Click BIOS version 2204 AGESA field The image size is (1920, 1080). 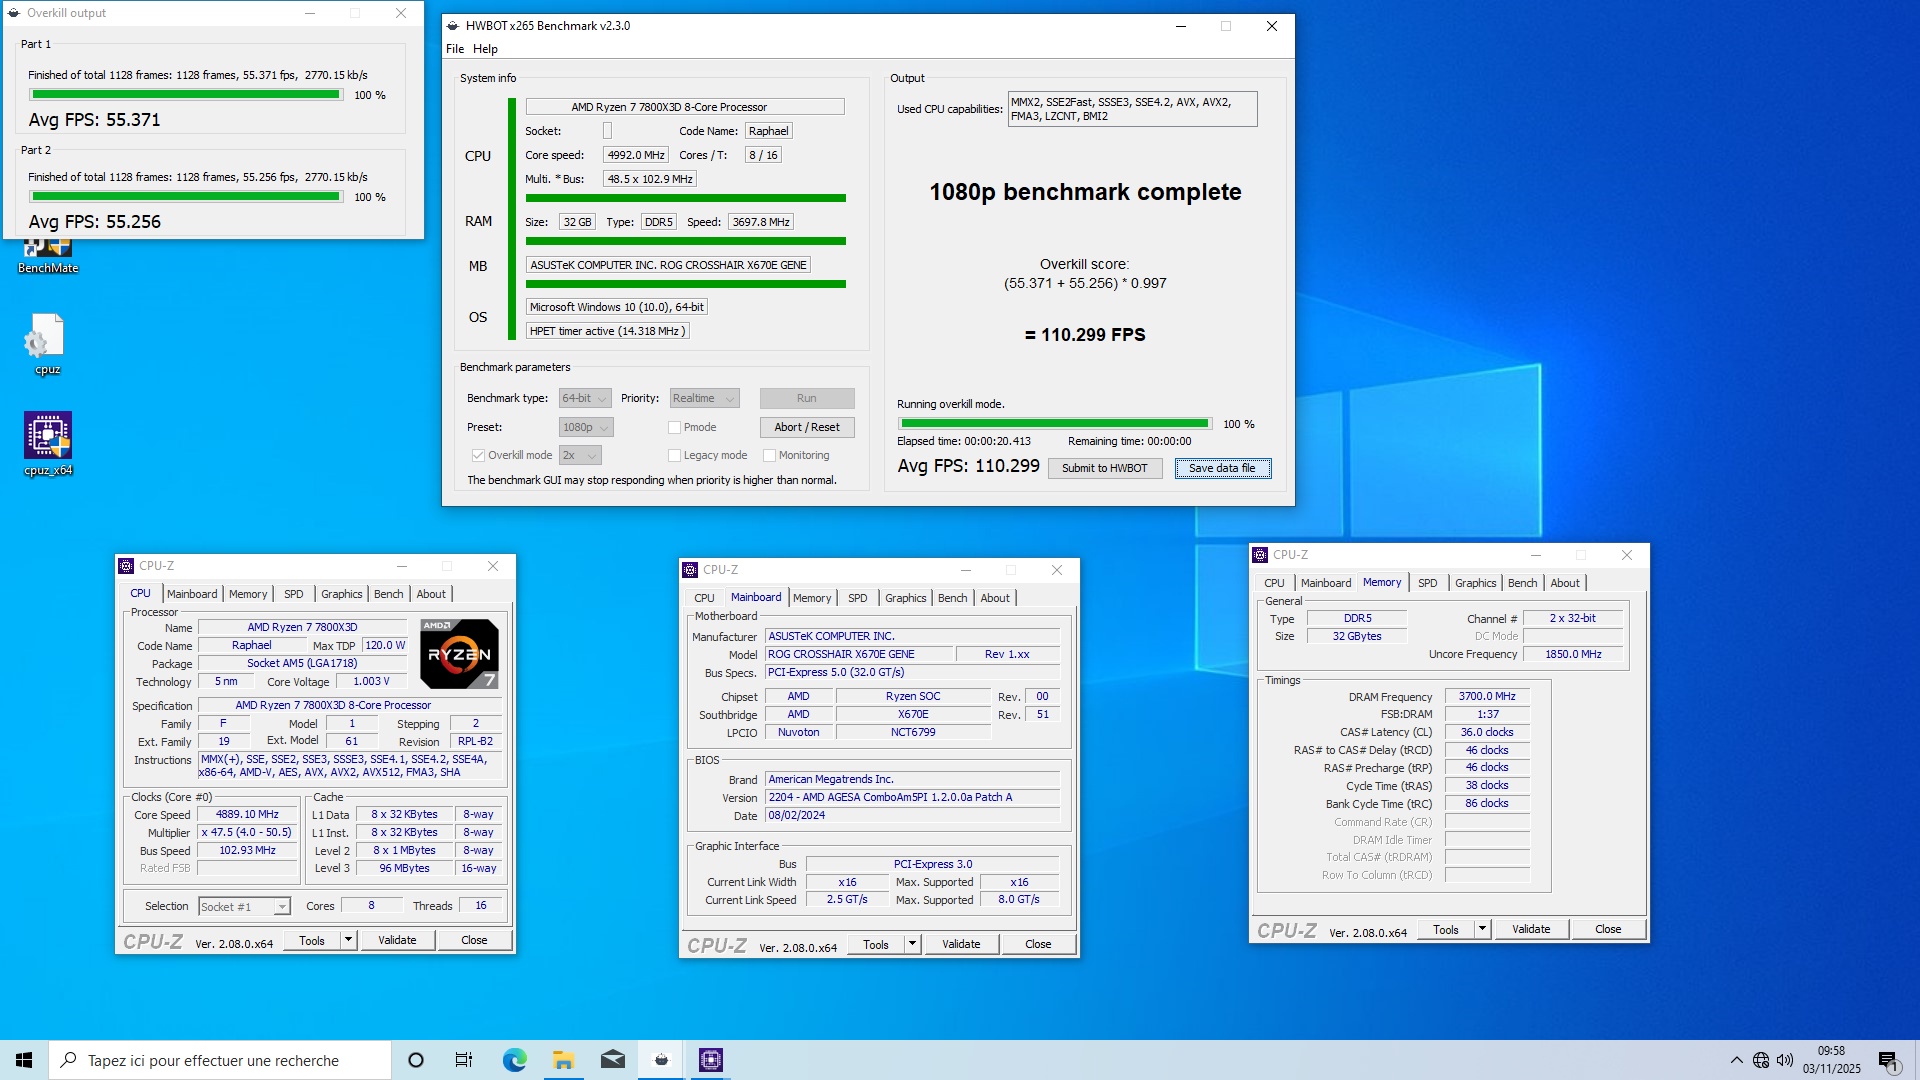(912, 798)
